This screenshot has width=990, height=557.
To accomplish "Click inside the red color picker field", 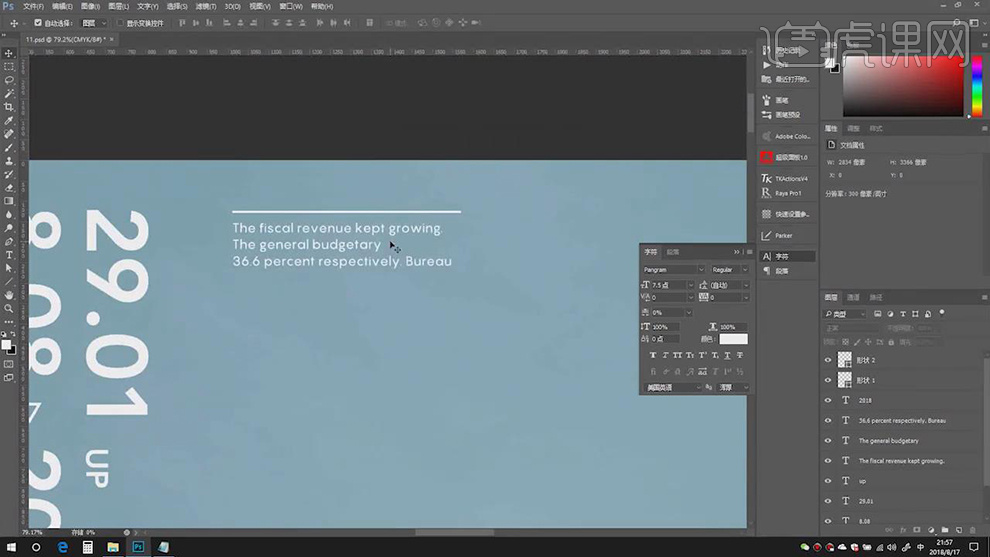I will click(x=903, y=86).
